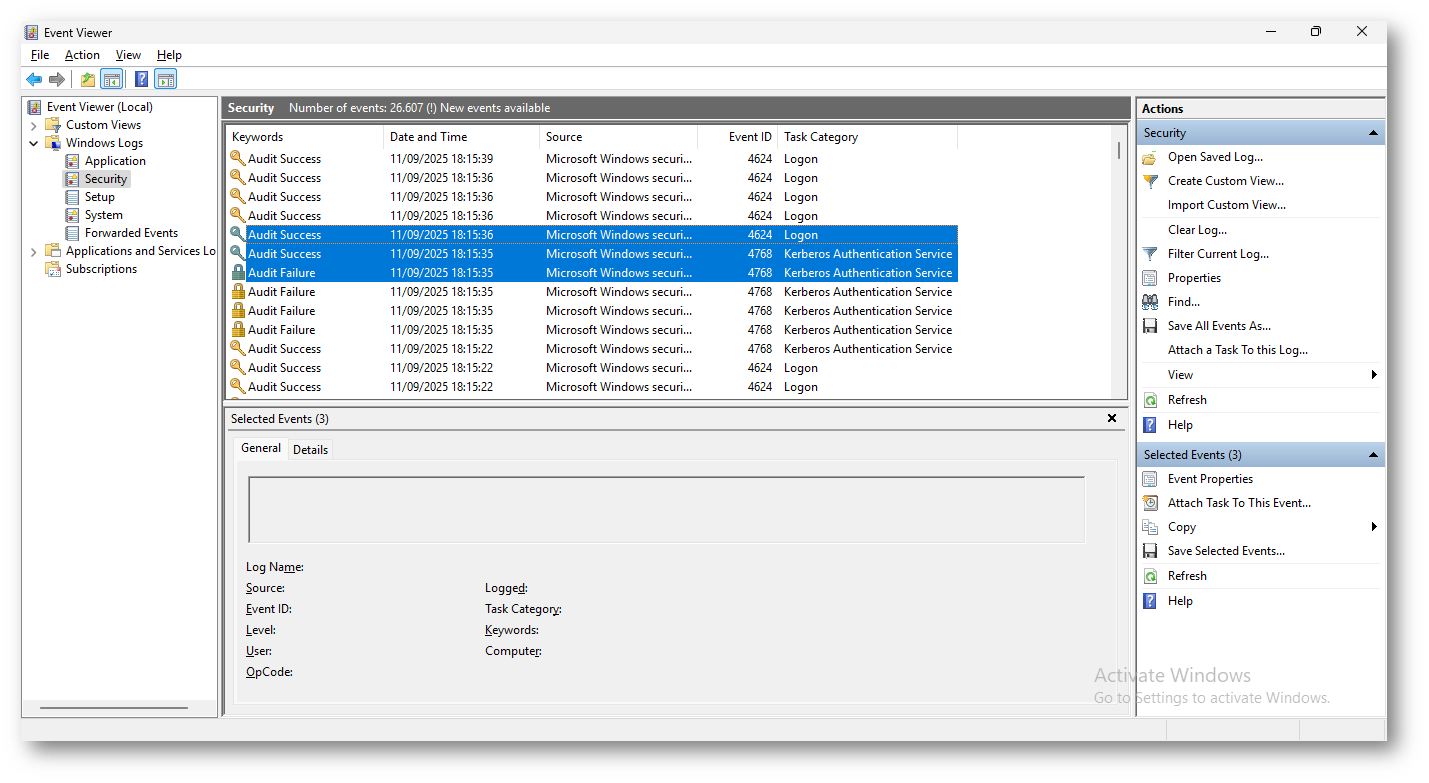Viewport: 1429px width, 783px height.
Task: Toggle Show/Hide Console Tree toolbar icon
Action: (x=112, y=80)
